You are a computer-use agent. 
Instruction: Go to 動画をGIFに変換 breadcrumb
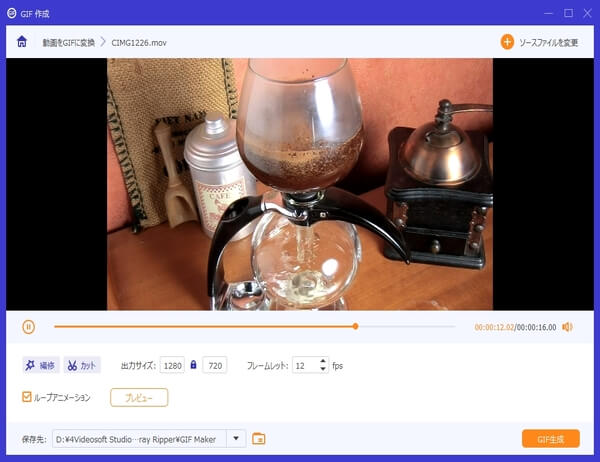tap(68, 42)
